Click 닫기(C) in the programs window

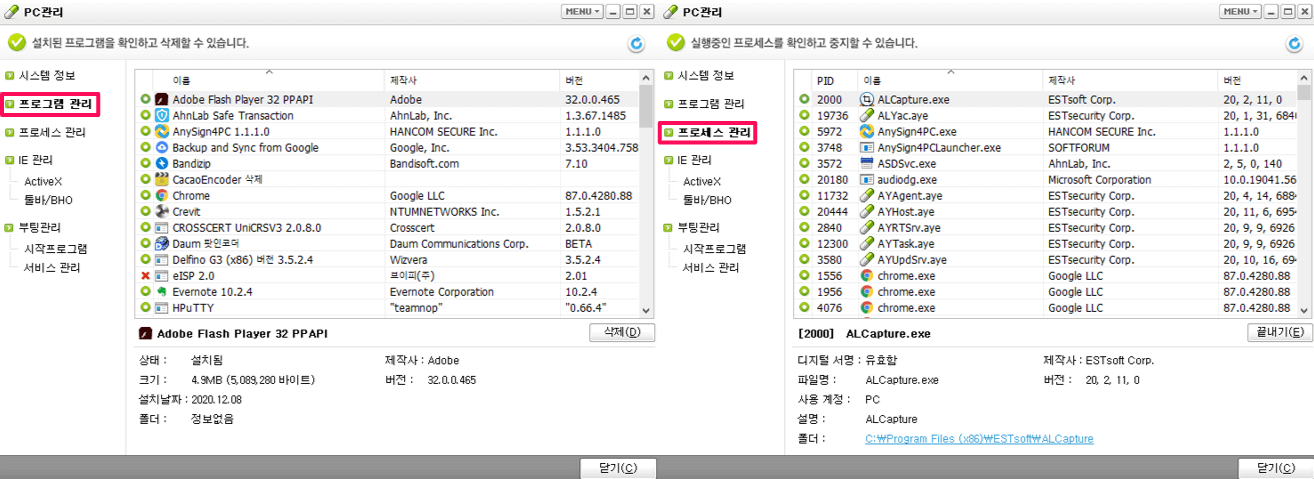(618, 468)
